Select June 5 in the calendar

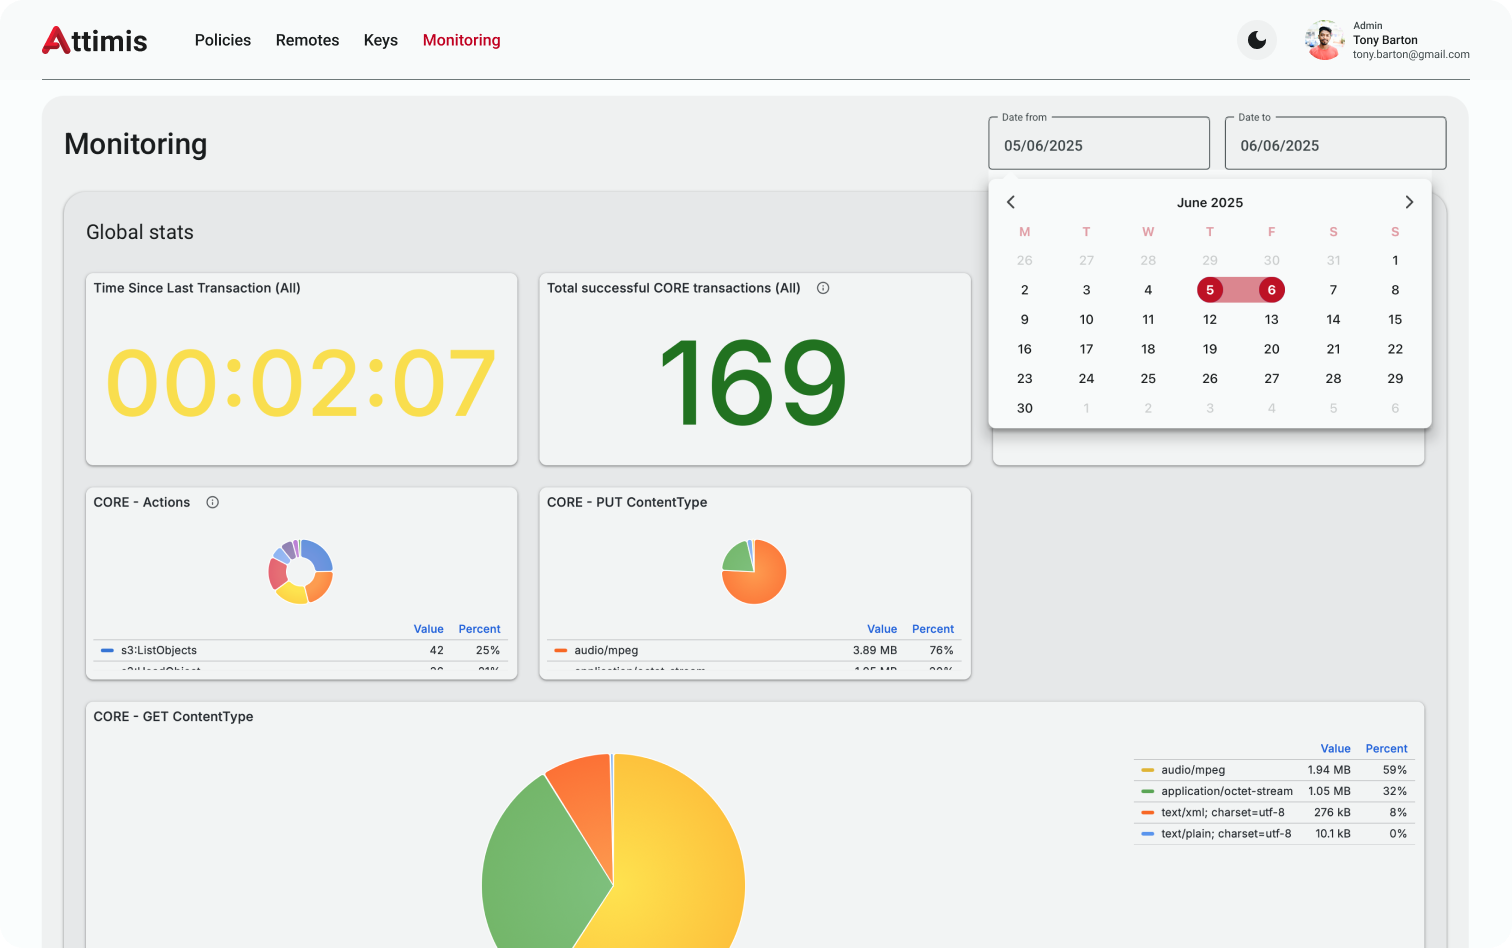[1210, 290]
